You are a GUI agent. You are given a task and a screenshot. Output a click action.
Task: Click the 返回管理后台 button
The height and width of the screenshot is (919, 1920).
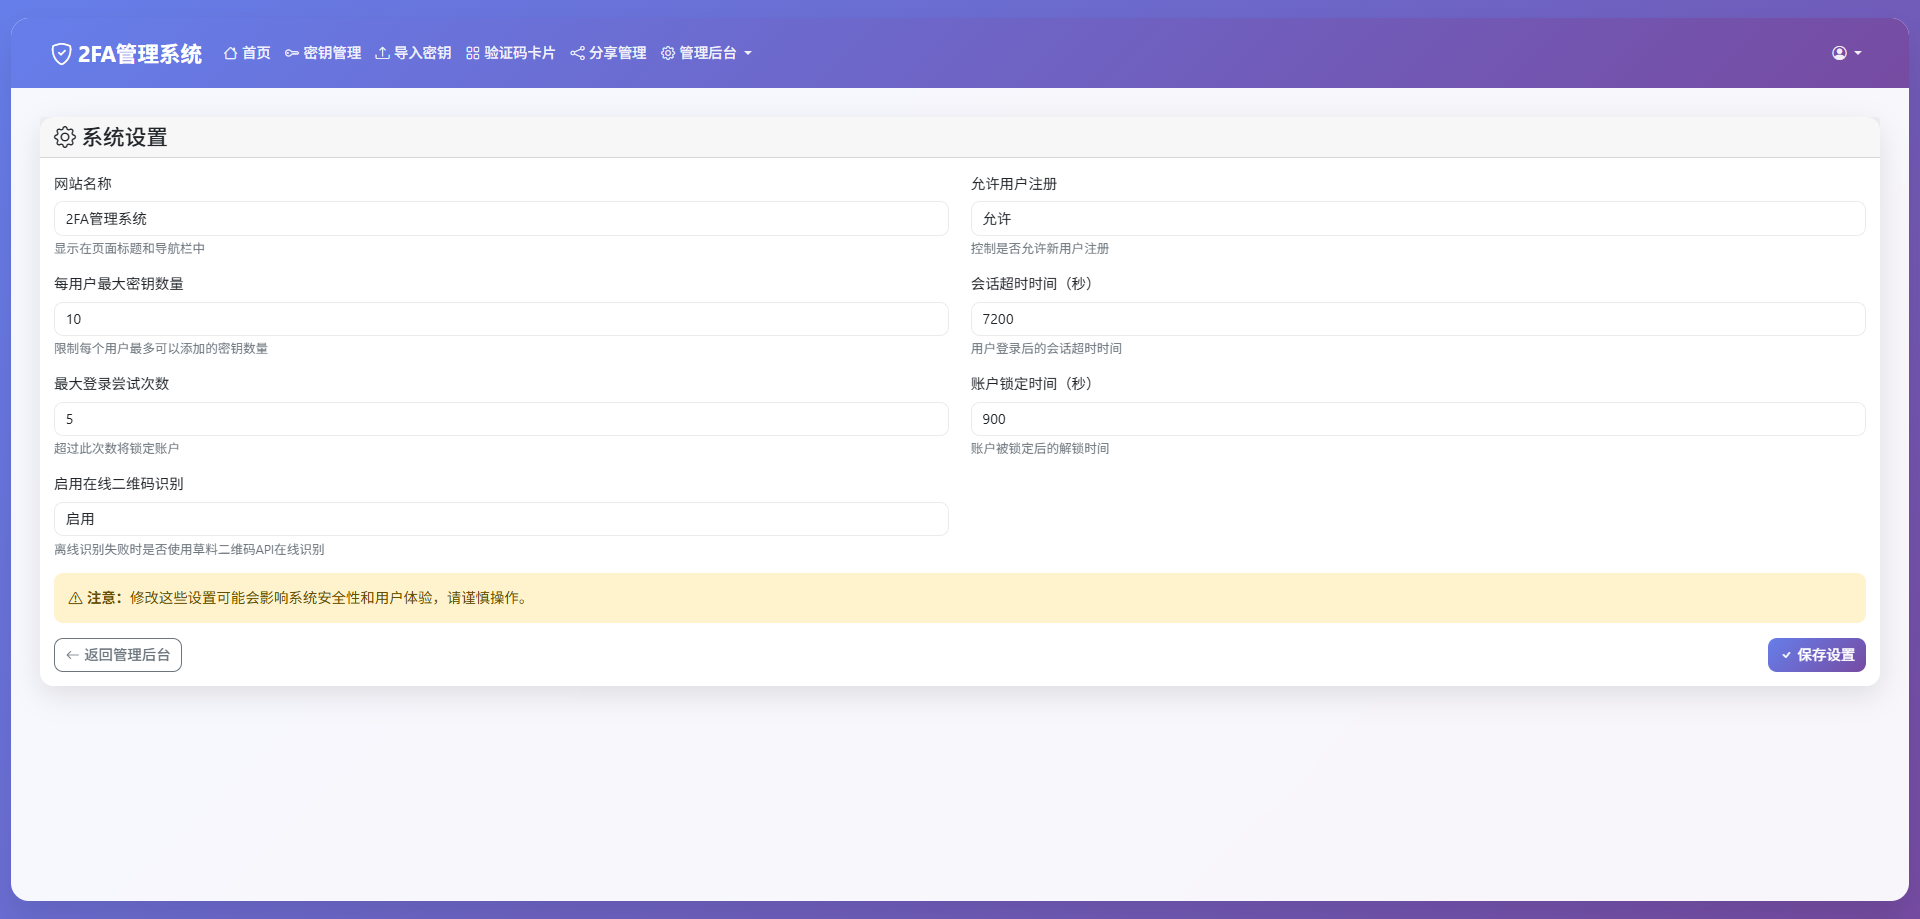[117, 654]
